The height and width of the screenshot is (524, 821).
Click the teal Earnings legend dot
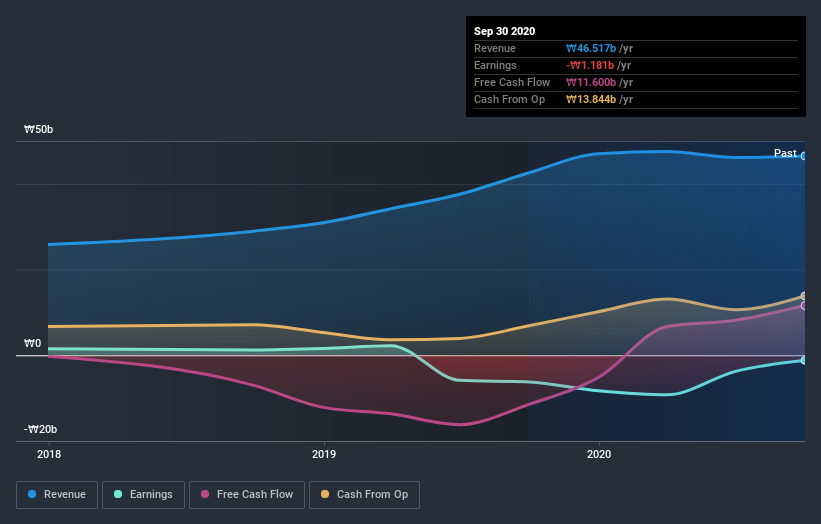118,494
